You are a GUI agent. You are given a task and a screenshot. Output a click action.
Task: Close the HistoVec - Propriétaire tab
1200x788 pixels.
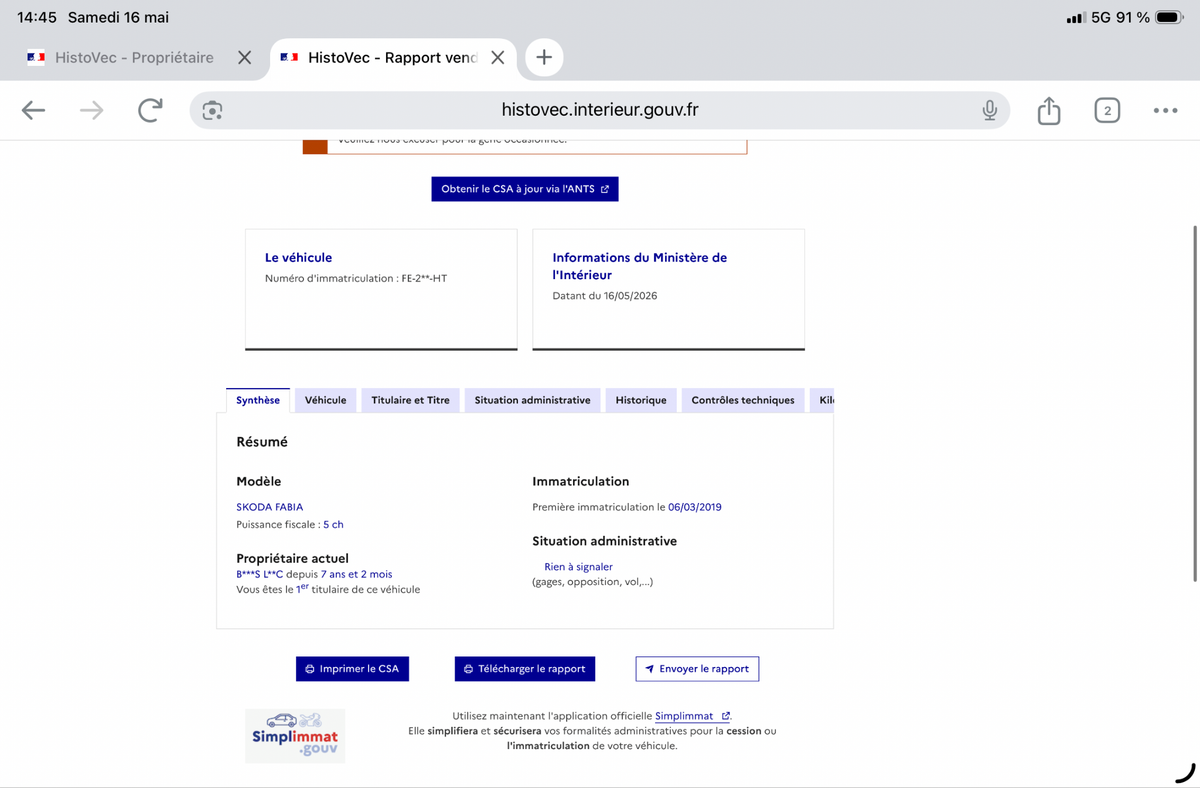[244, 58]
